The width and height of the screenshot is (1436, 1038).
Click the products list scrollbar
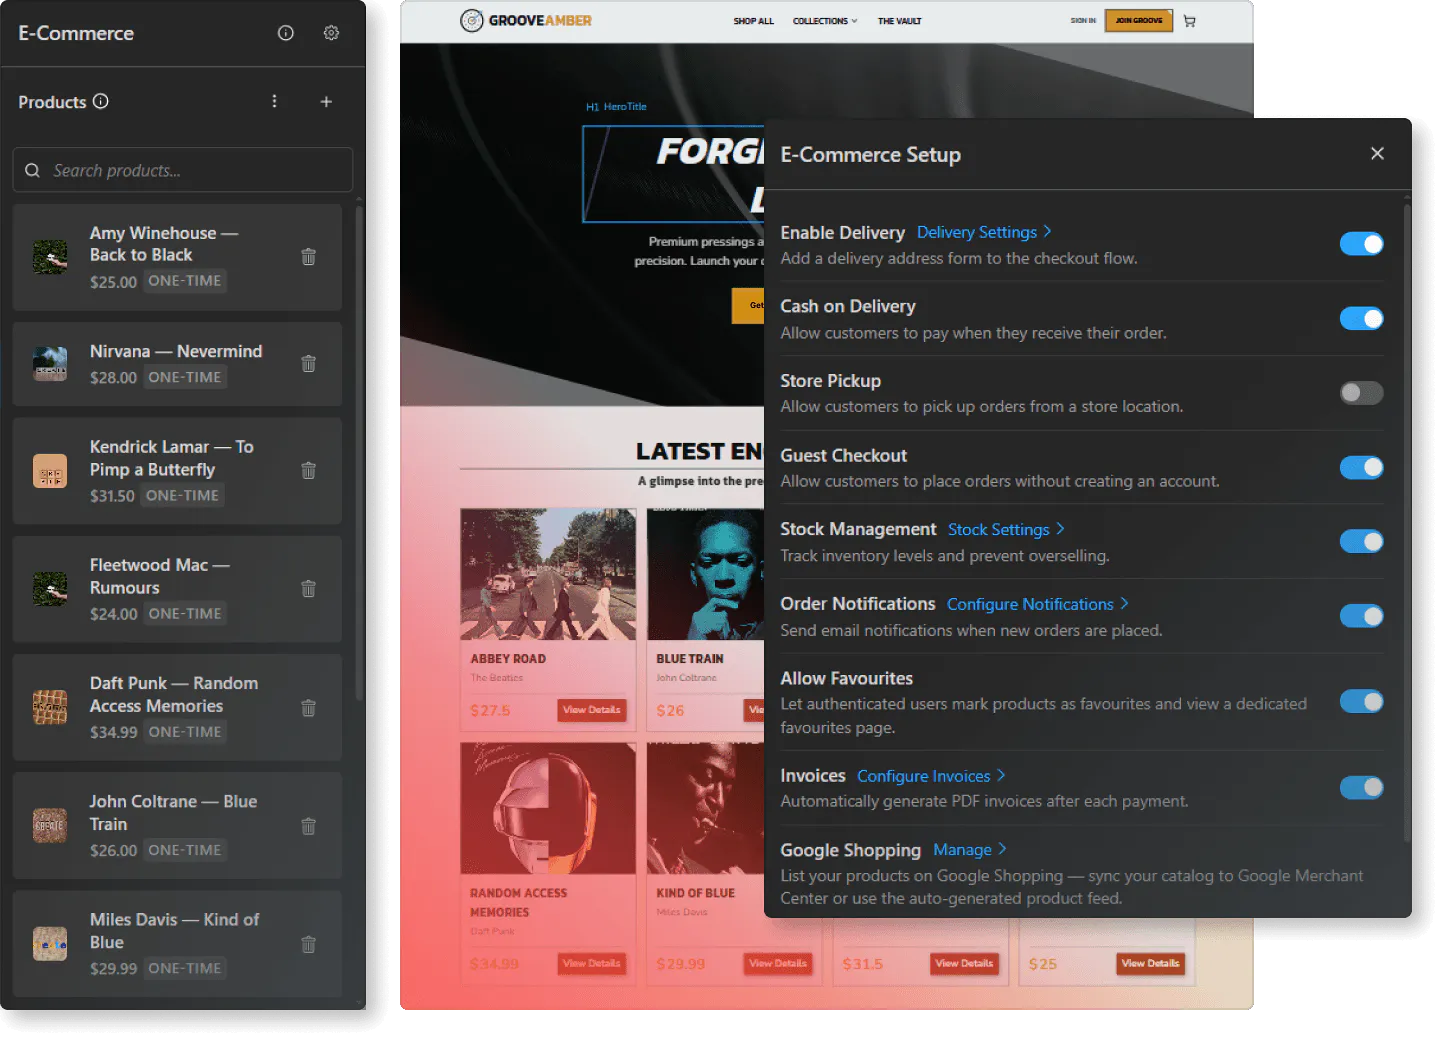tap(359, 455)
